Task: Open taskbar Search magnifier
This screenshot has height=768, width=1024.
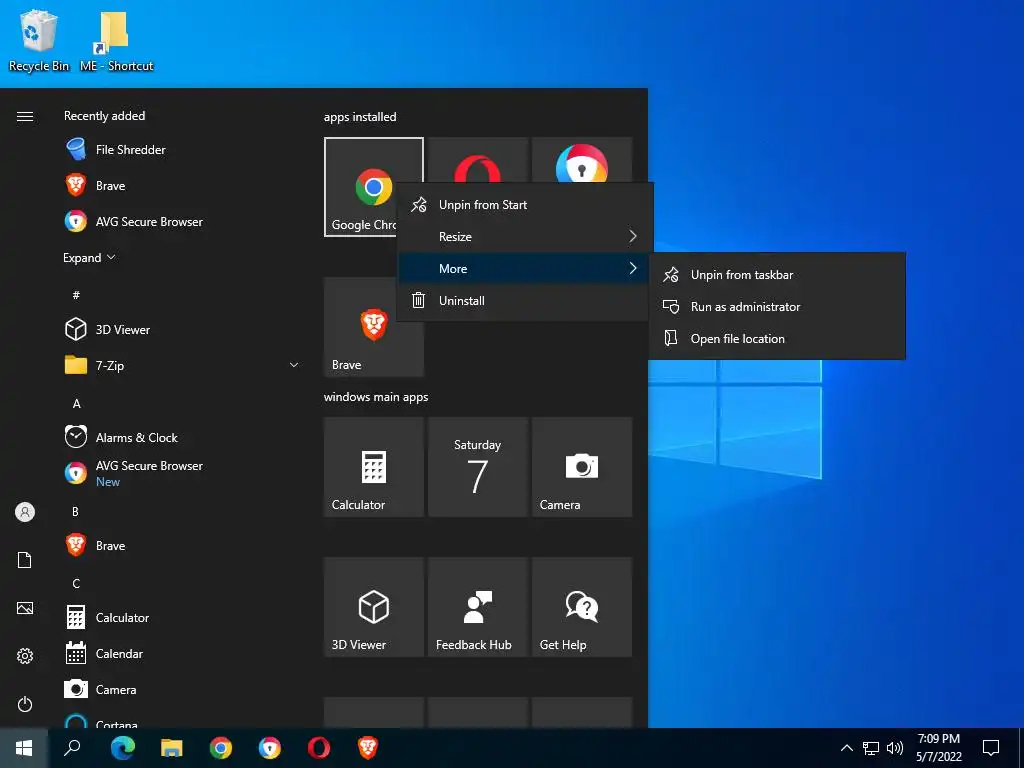Action: point(72,748)
